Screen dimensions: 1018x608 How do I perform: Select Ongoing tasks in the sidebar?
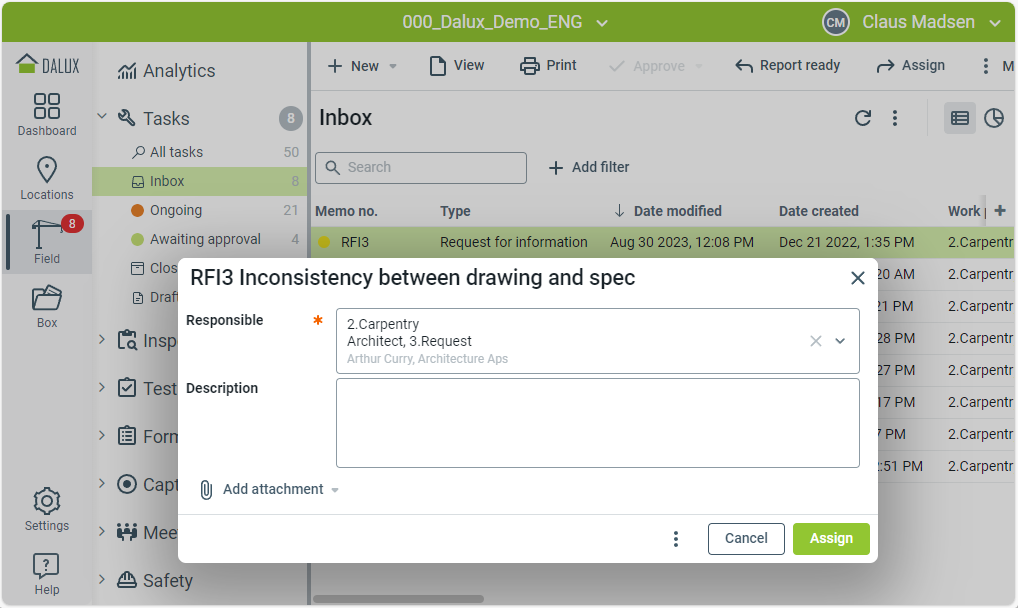click(176, 210)
